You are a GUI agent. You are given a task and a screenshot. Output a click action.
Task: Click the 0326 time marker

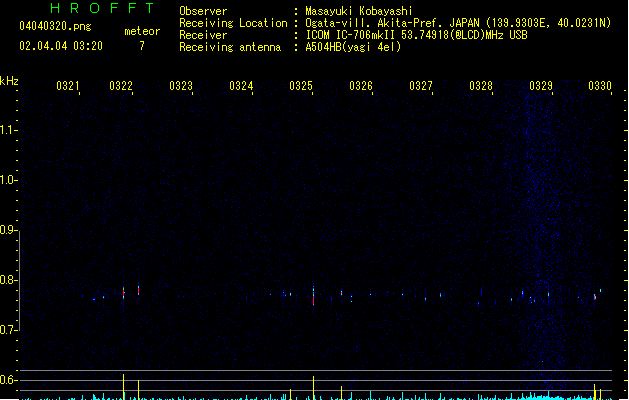[361, 86]
